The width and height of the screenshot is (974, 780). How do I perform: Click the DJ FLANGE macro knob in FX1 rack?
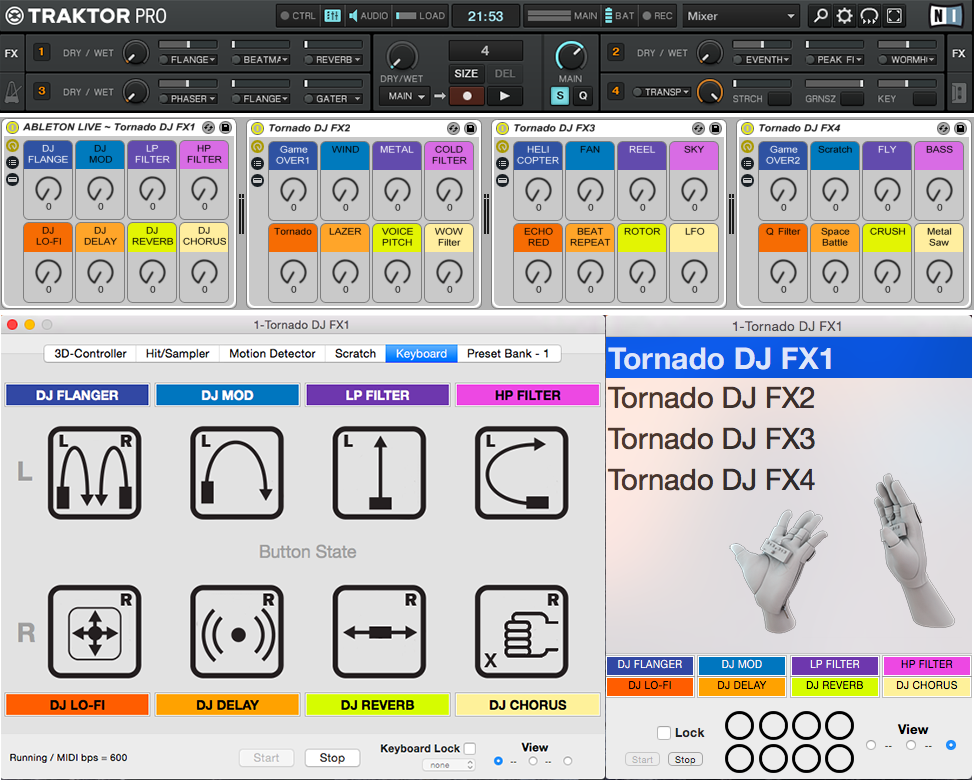pyautogui.click(x=48, y=189)
